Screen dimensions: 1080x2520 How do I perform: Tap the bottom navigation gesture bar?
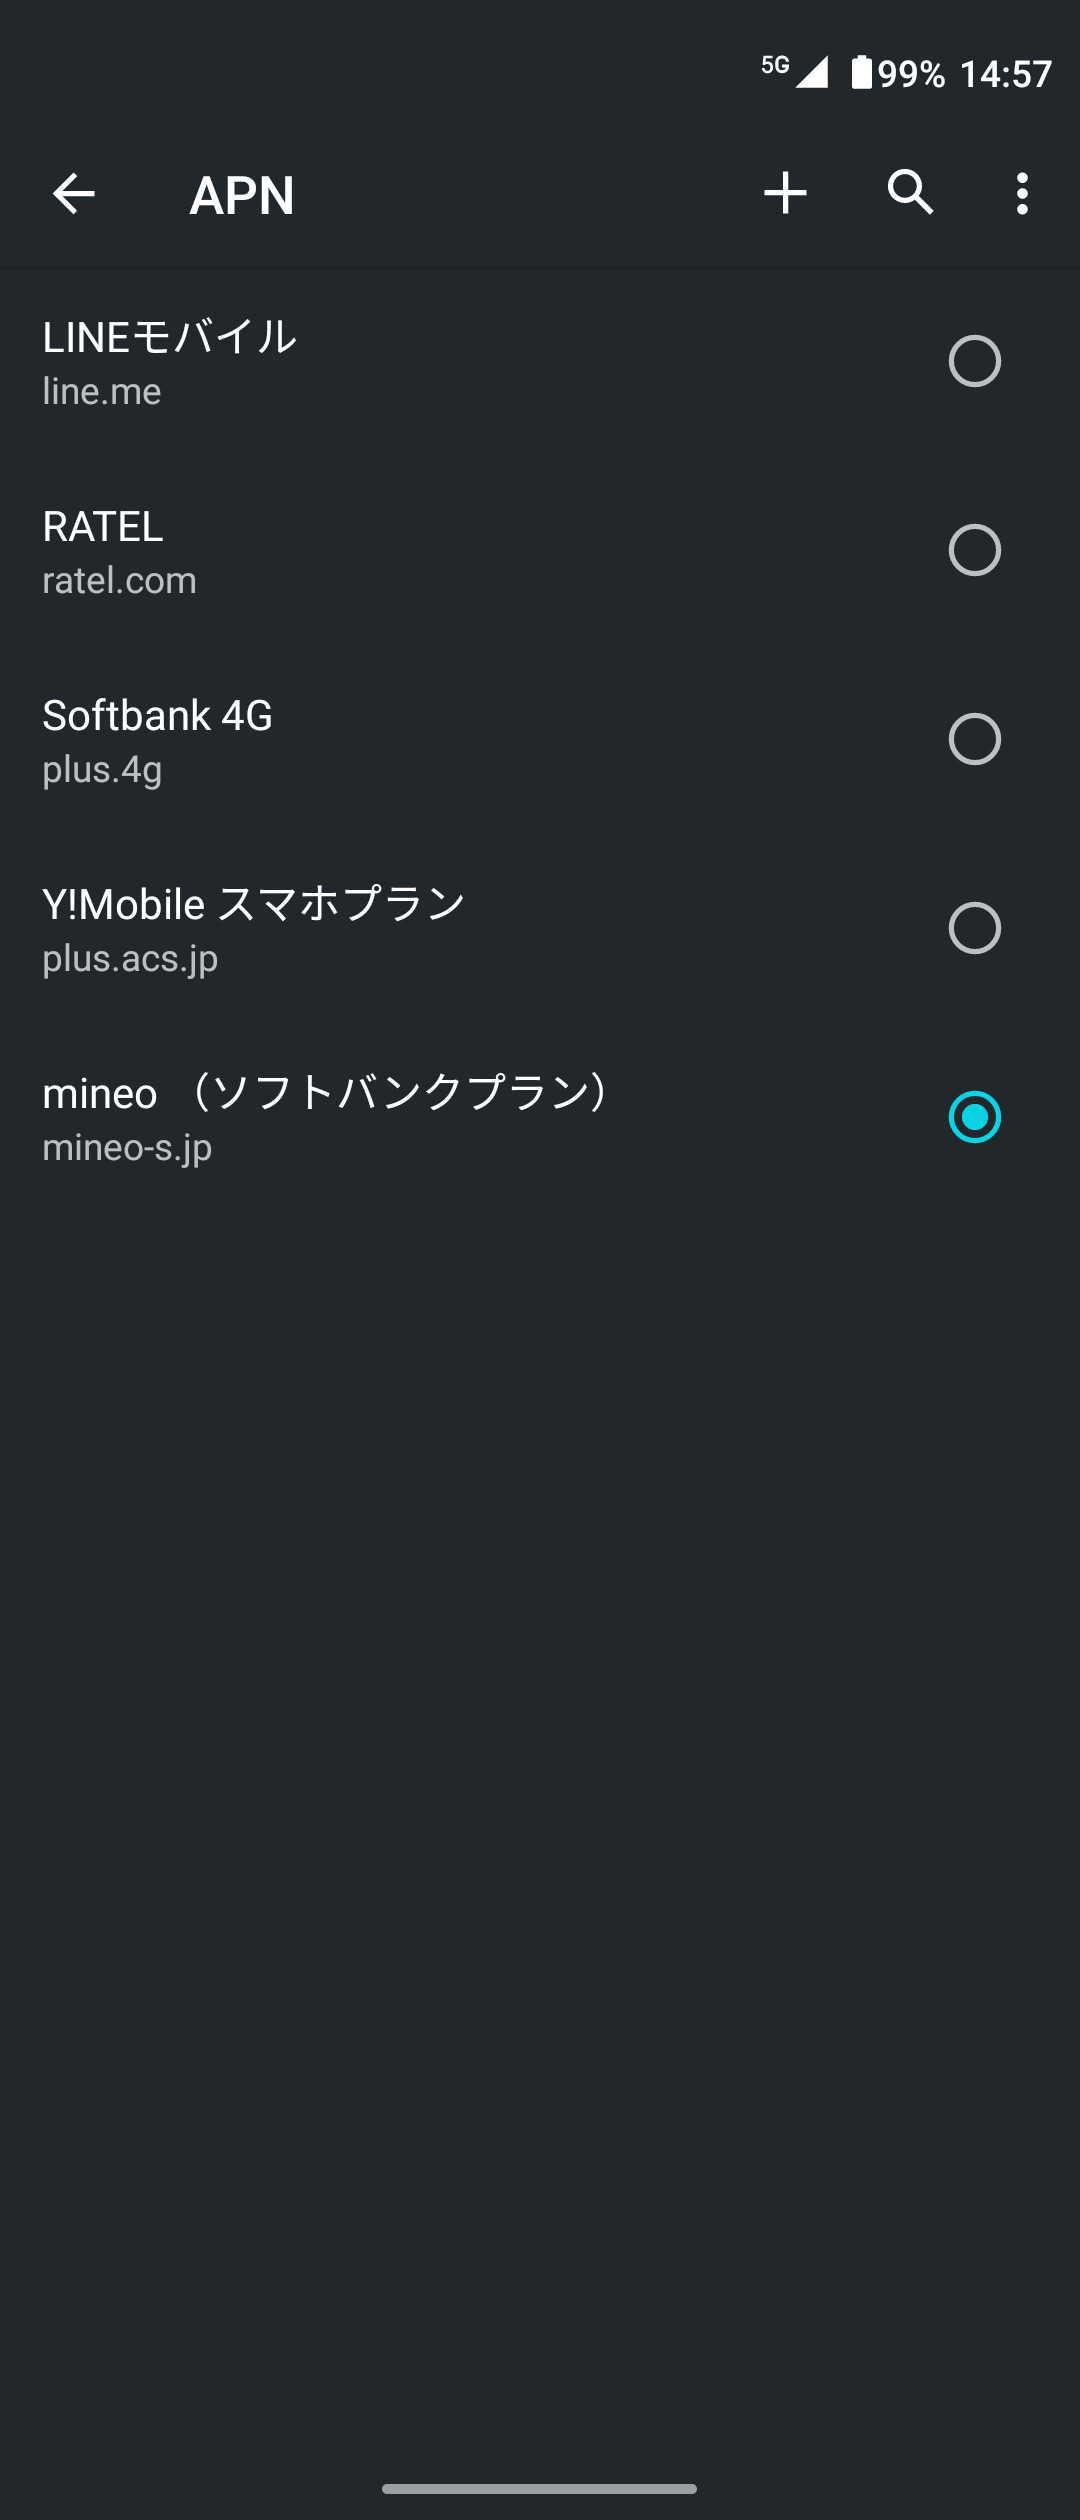point(539,2488)
